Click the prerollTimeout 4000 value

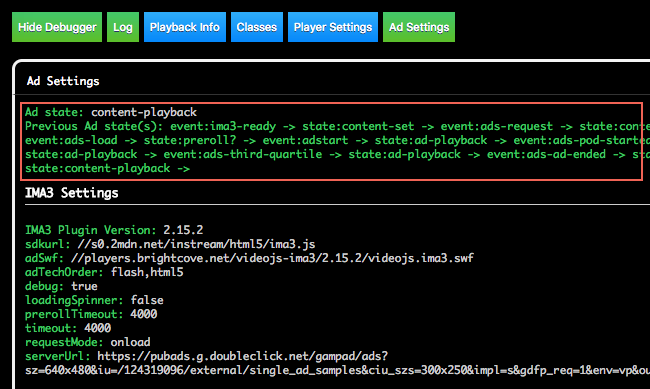click(x=143, y=314)
